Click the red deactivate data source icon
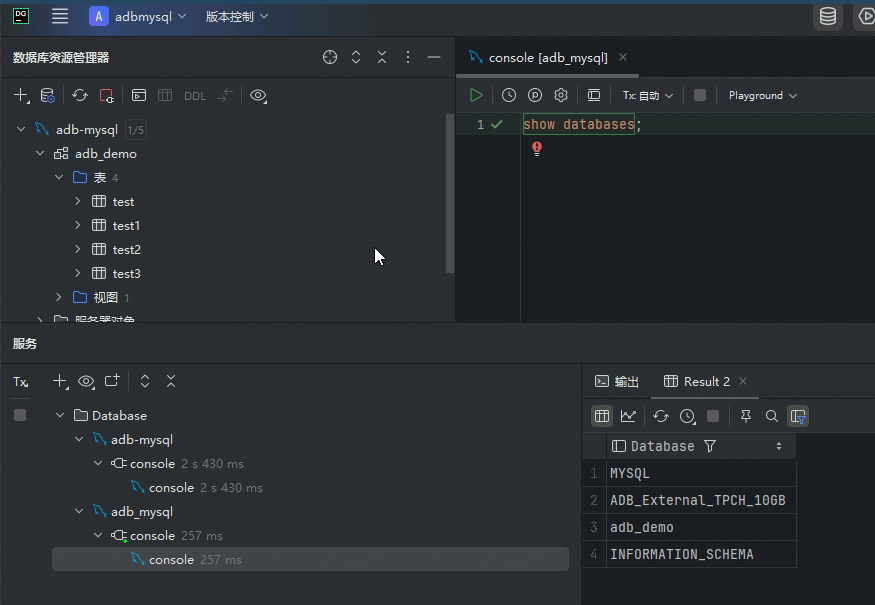The height and width of the screenshot is (605, 875). pos(106,95)
